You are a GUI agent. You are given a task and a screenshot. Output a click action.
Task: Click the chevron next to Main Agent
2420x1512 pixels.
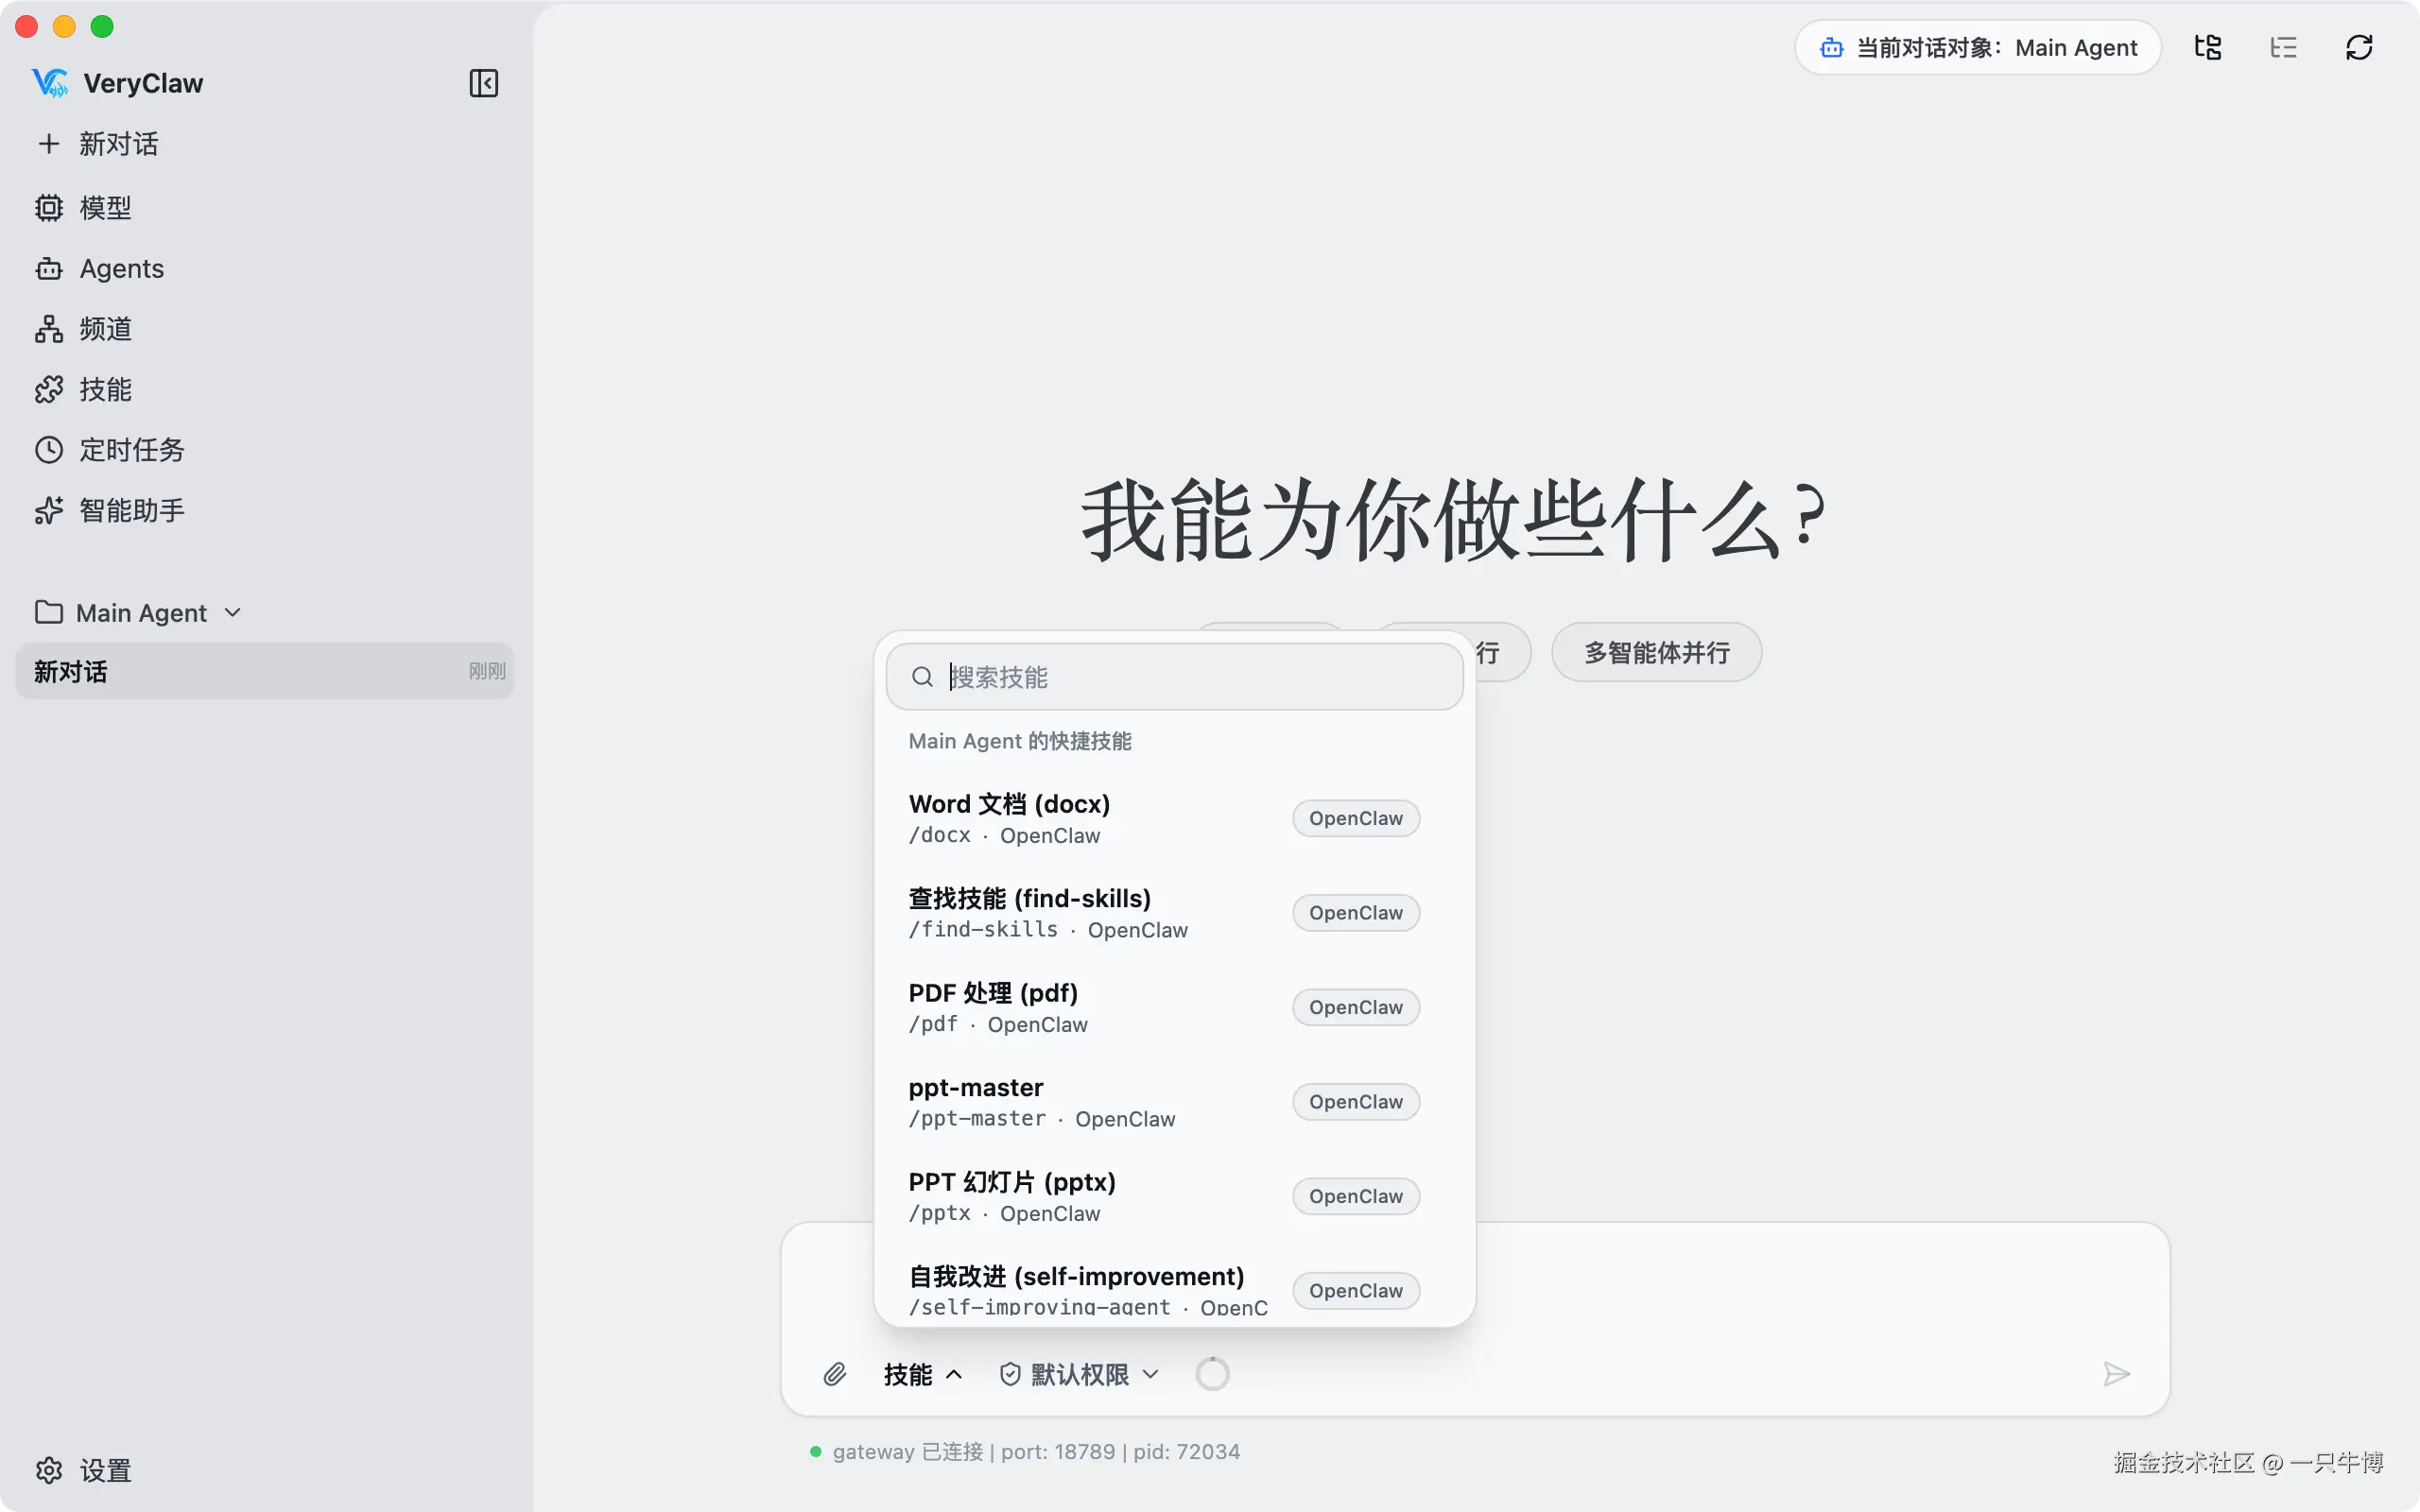click(233, 612)
